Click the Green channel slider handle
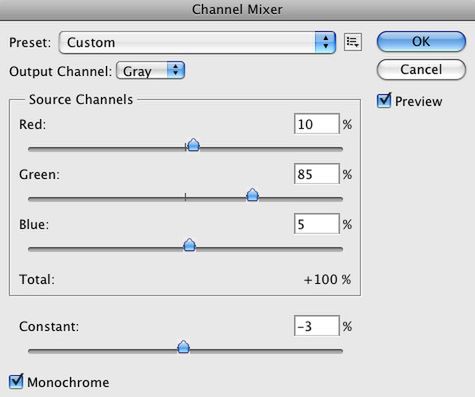The width and height of the screenshot is (475, 397). [x=252, y=195]
